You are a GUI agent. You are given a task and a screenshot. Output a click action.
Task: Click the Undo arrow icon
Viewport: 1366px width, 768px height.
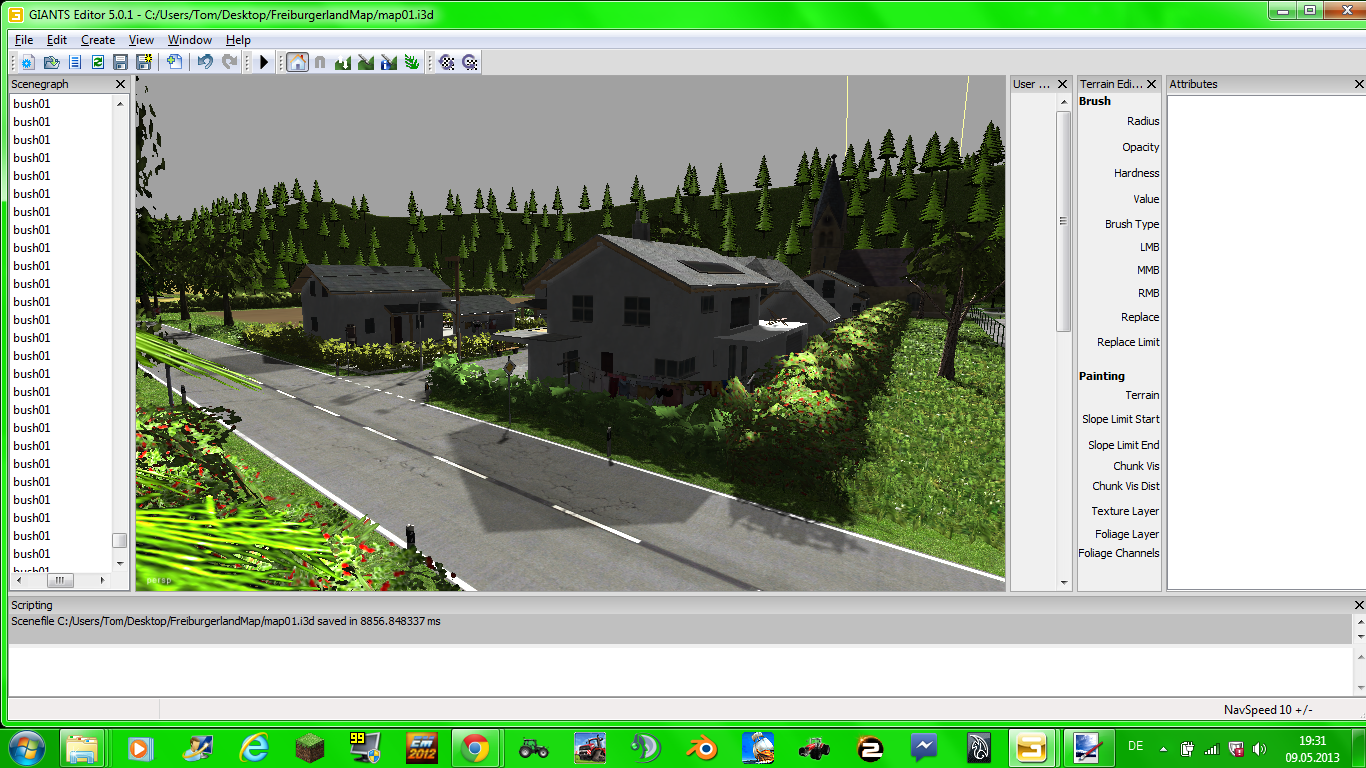(x=205, y=62)
